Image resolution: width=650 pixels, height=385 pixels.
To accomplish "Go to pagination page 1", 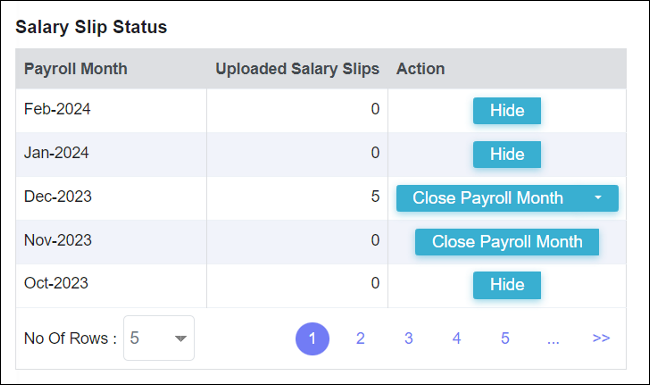I will point(312,339).
